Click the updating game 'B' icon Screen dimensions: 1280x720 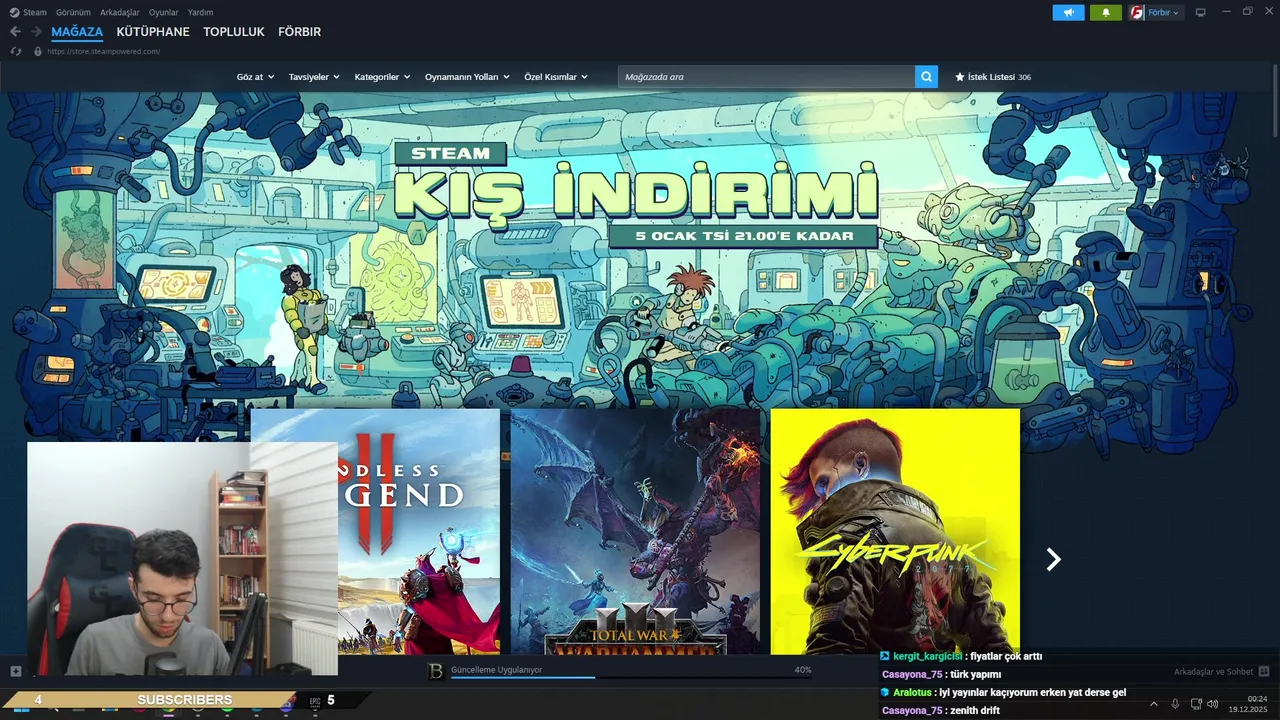pyautogui.click(x=436, y=672)
